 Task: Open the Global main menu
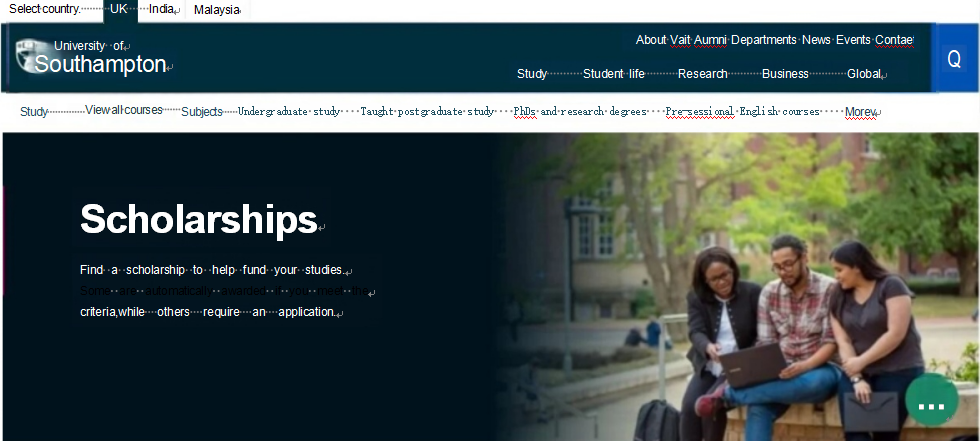[864, 74]
